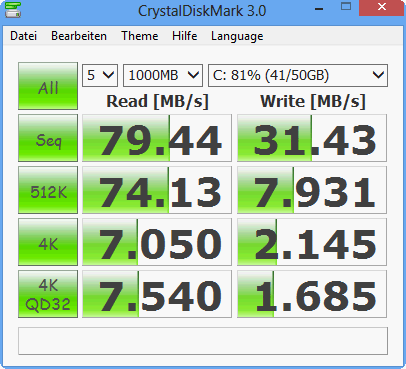Minimize the CrystalDiskMark window
The image size is (406, 369).
tap(319, 9)
